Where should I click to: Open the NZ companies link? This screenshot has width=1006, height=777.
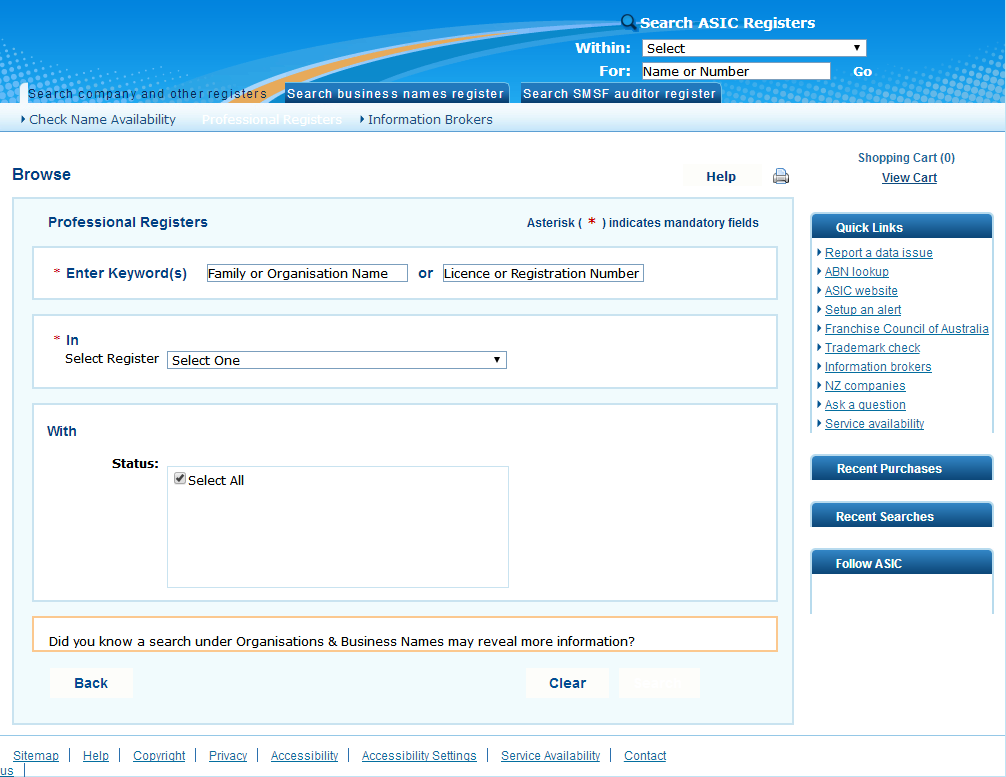point(865,386)
